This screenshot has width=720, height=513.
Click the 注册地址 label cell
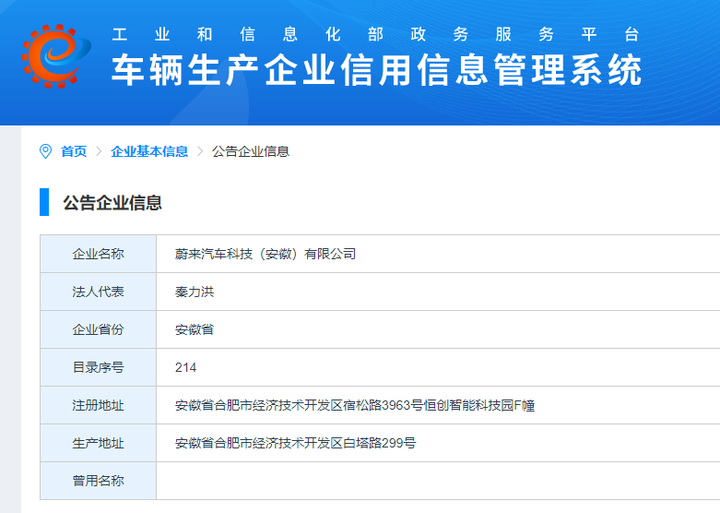(98, 405)
